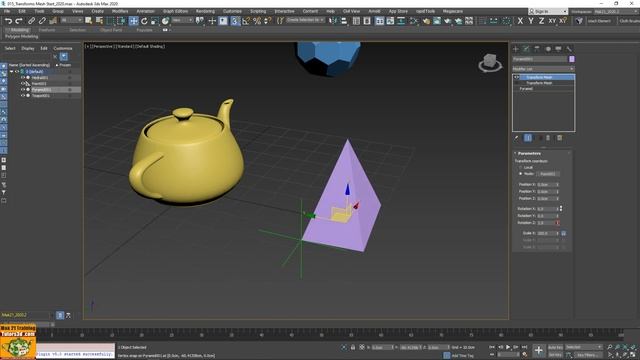Open the Create tab in command panel
This screenshot has width=640, height=360.
point(516,49)
